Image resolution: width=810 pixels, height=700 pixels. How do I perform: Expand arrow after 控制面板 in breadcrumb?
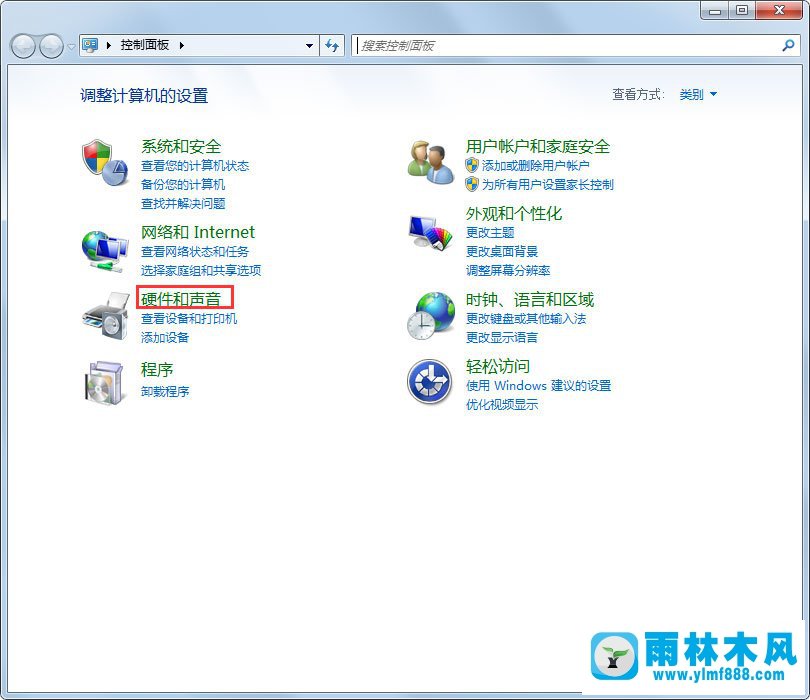182,45
